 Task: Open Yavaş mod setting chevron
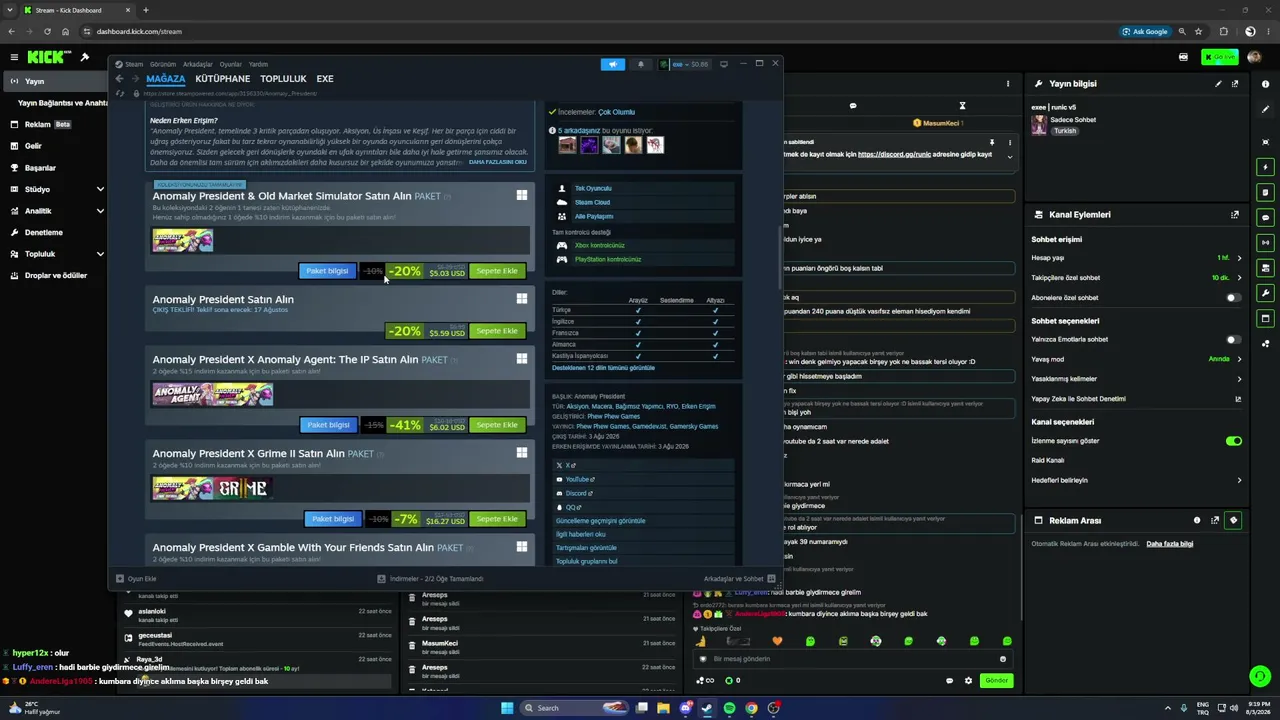1240,359
